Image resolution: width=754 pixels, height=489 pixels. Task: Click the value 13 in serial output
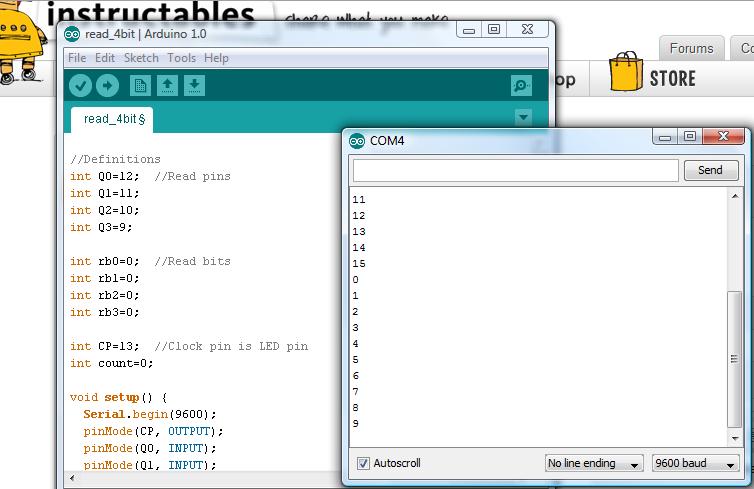click(359, 232)
